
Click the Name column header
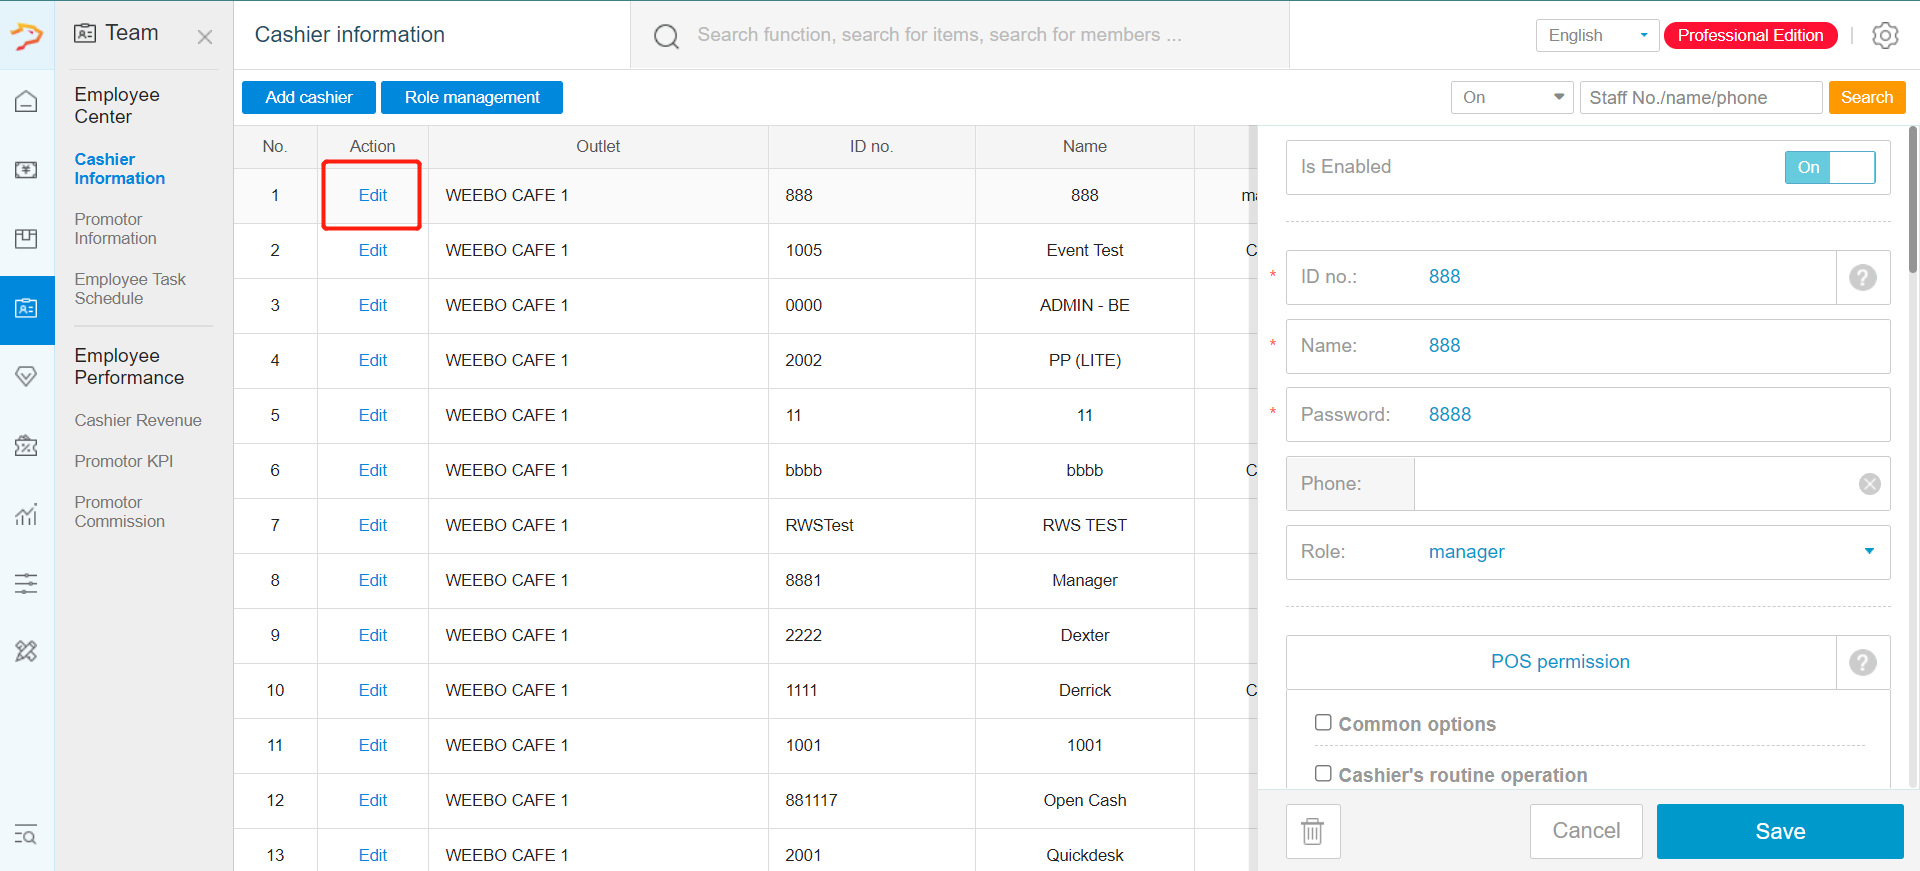click(x=1085, y=146)
